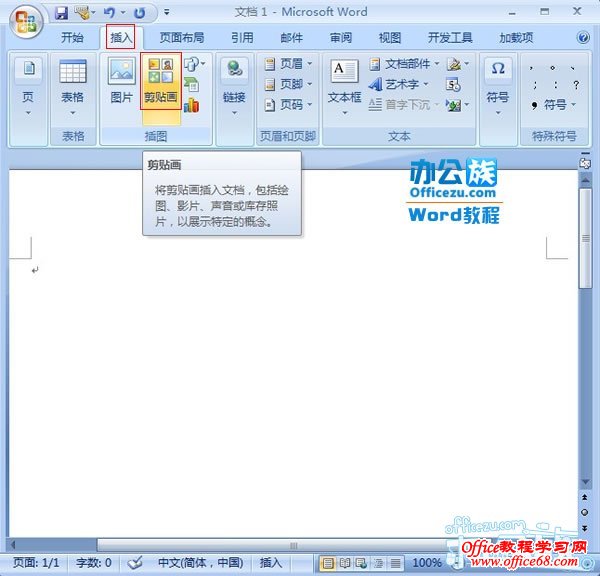The width and height of the screenshot is (600, 576).
Task: Open the 页面布局 tab
Action: click(x=182, y=38)
